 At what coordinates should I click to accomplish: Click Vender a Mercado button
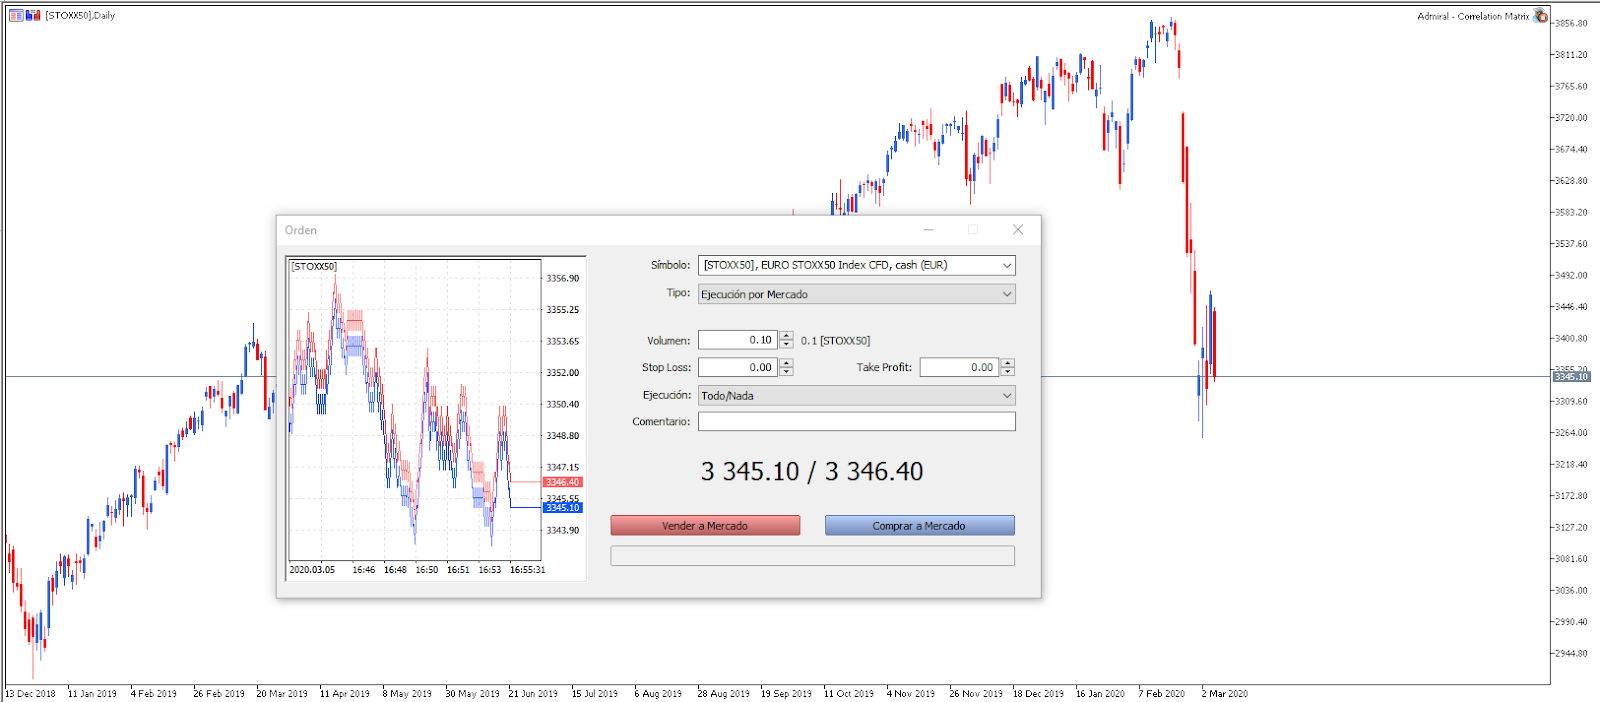pyautogui.click(x=705, y=525)
